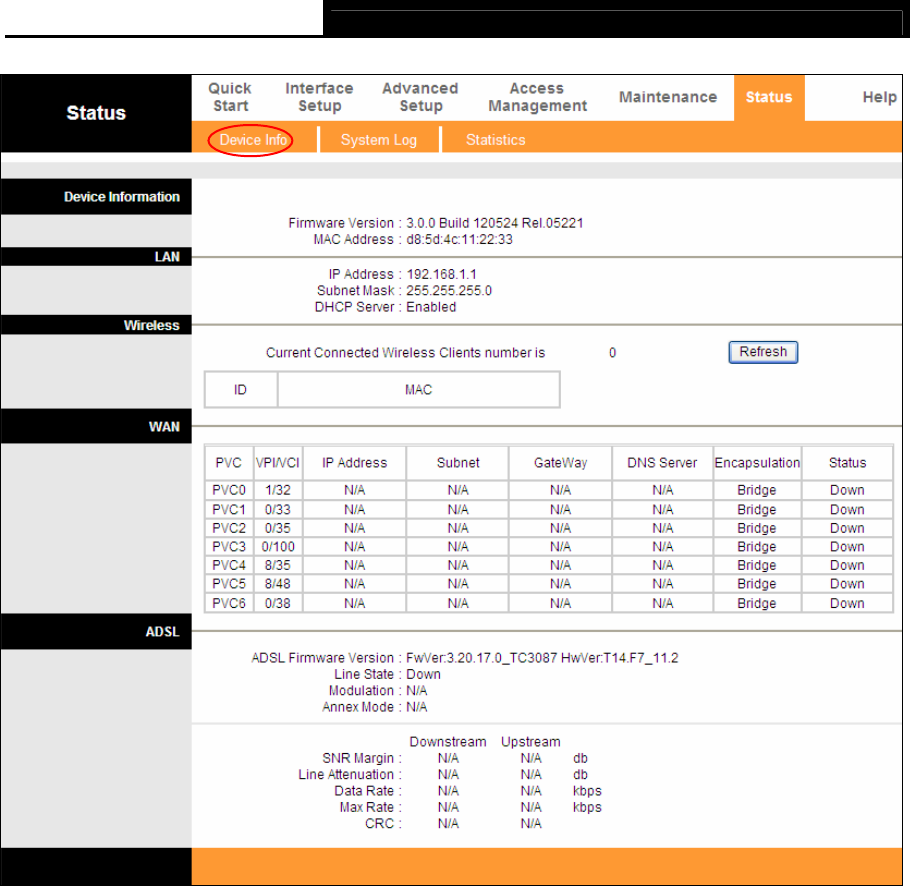Image resolution: width=910 pixels, height=886 pixels.
Task: View the Statistics submenu
Action: pyautogui.click(x=495, y=140)
